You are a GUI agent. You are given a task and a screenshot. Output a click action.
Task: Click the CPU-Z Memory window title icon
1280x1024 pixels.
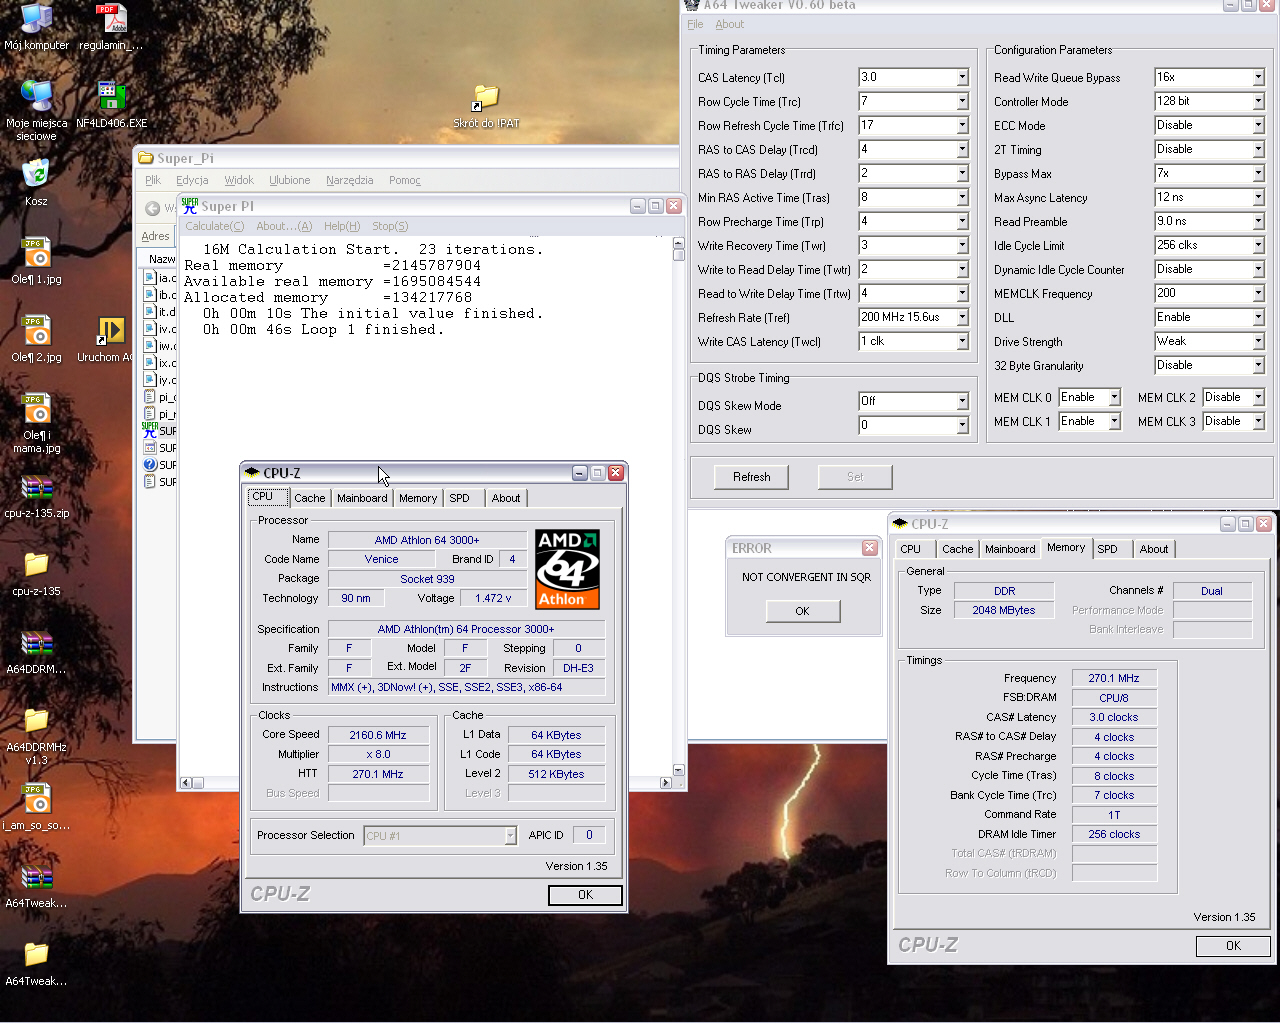[x=900, y=524]
